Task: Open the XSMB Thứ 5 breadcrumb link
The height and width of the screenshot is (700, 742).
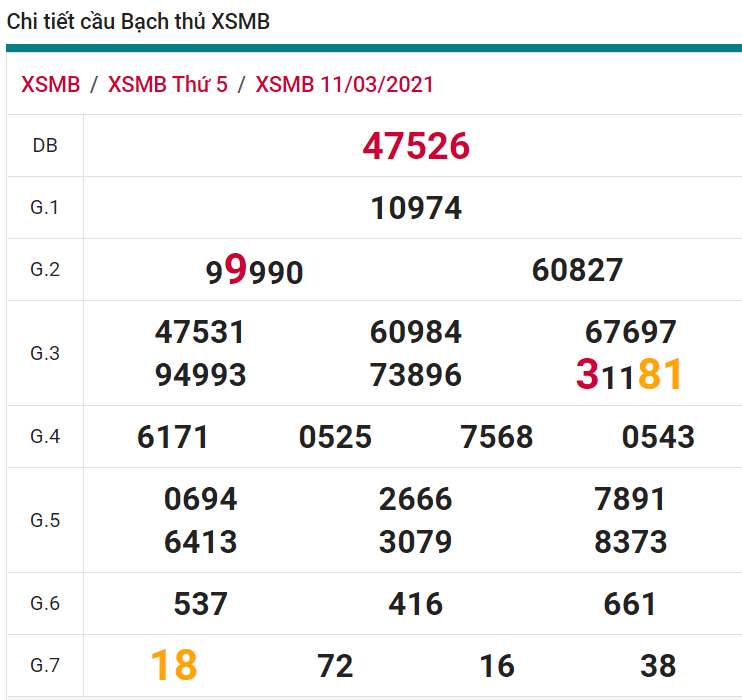Action: click(x=168, y=84)
